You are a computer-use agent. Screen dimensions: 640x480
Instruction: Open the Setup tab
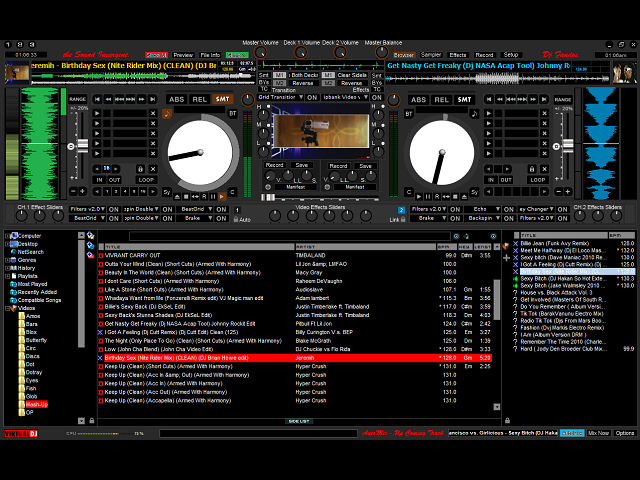[511, 55]
